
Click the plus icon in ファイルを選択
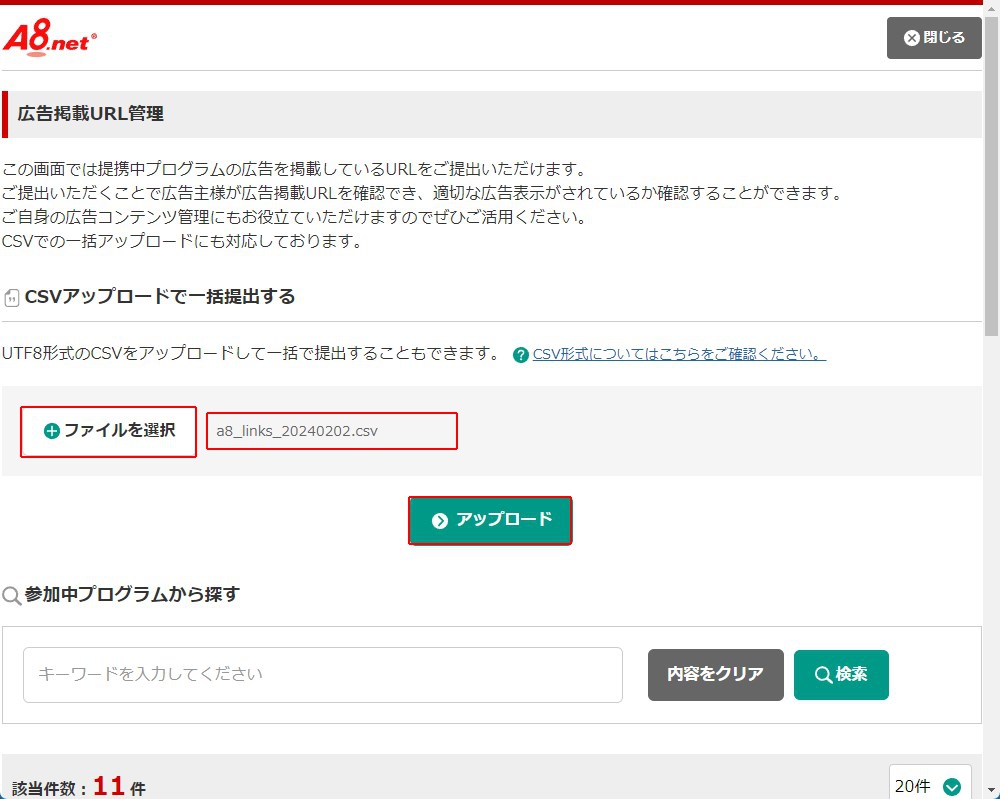pyautogui.click(x=52, y=431)
